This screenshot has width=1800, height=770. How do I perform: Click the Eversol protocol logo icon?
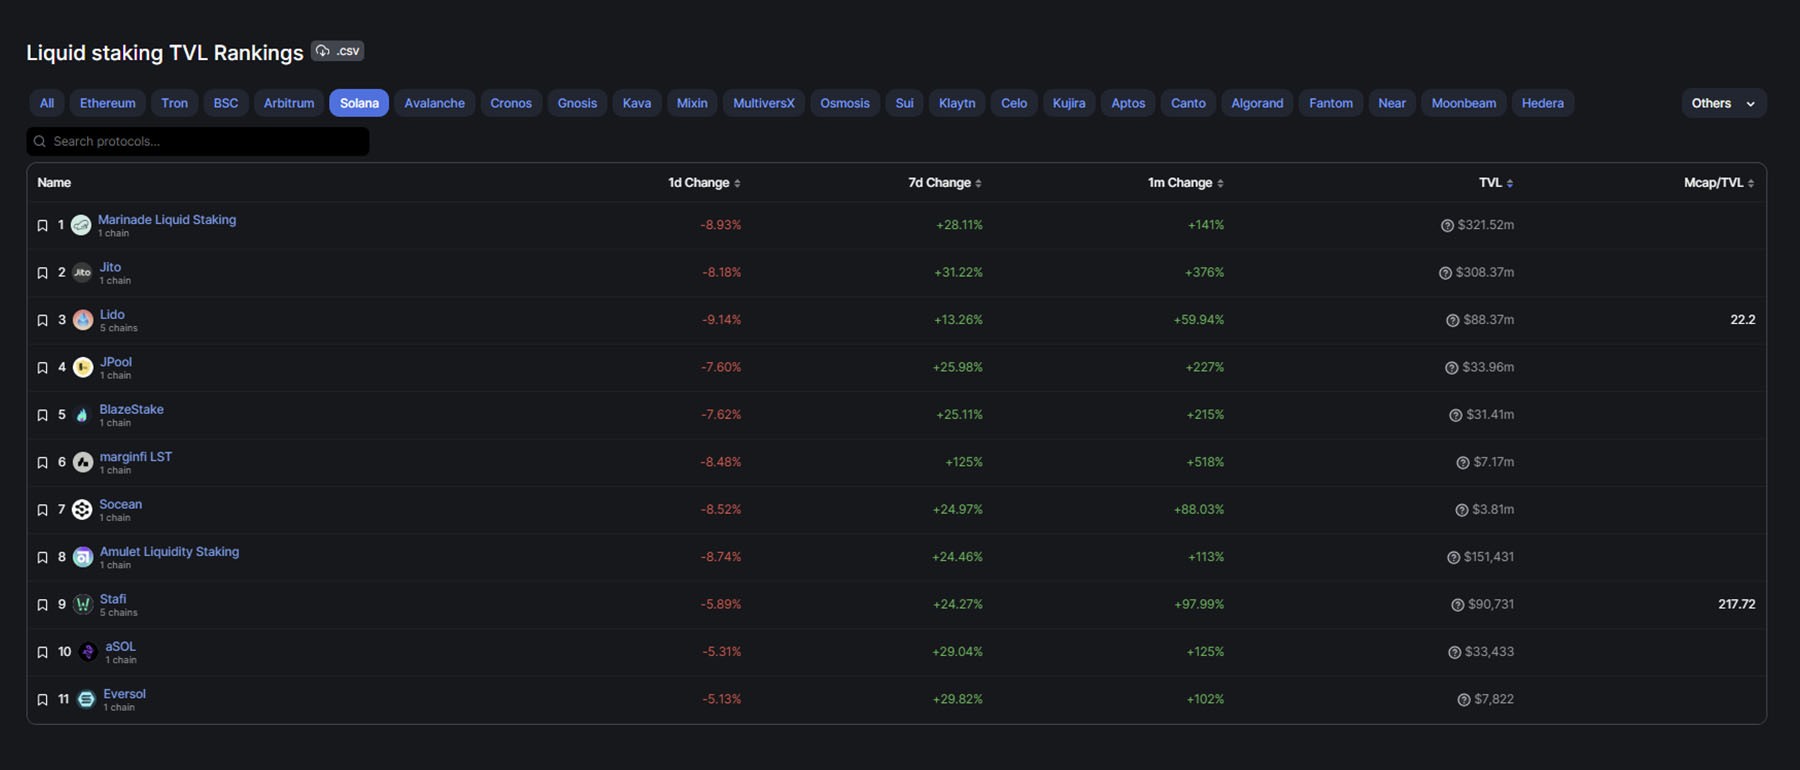(86, 700)
